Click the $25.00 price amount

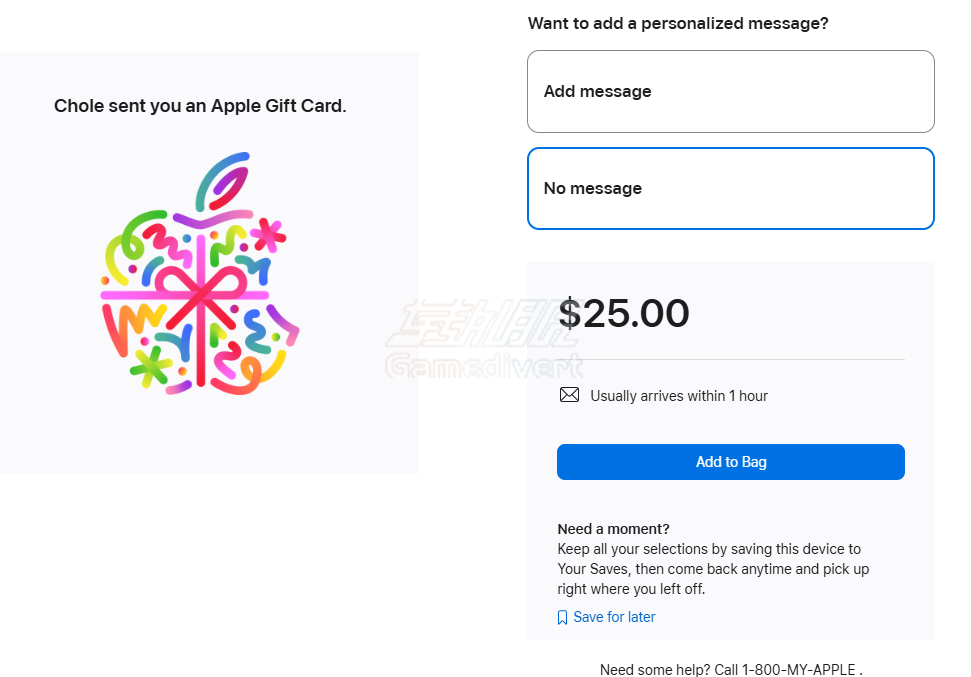[624, 313]
